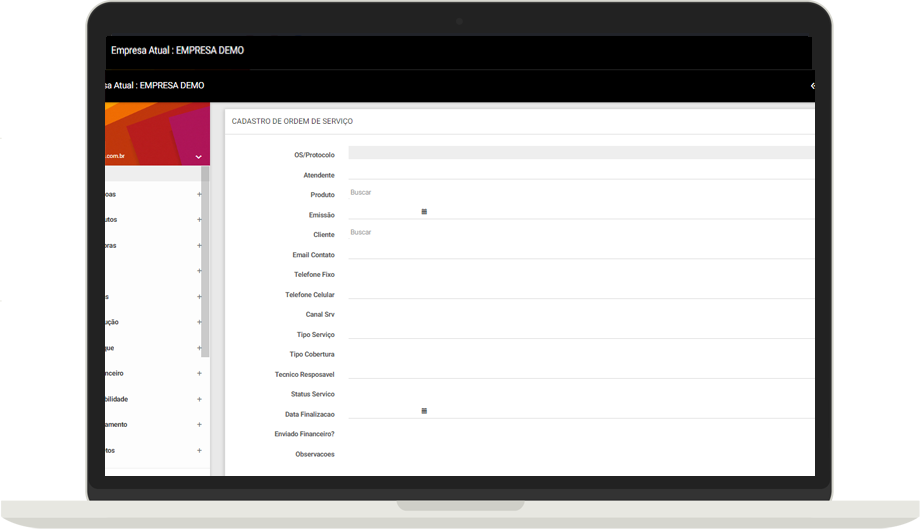Image resolution: width=920 pixels, height=529 pixels.
Task: Expand the plus next to 'amento' menu row
Action: pyautogui.click(x=199, y=424)
